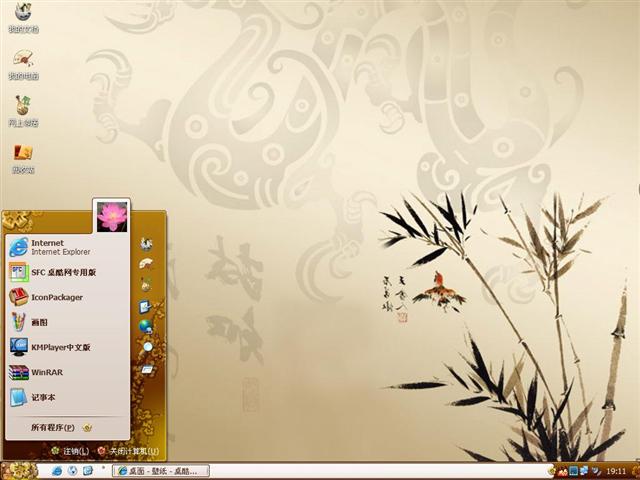Click the network computers tray icon
Viewport: 640px width, 480px height.
click(584, 471)
